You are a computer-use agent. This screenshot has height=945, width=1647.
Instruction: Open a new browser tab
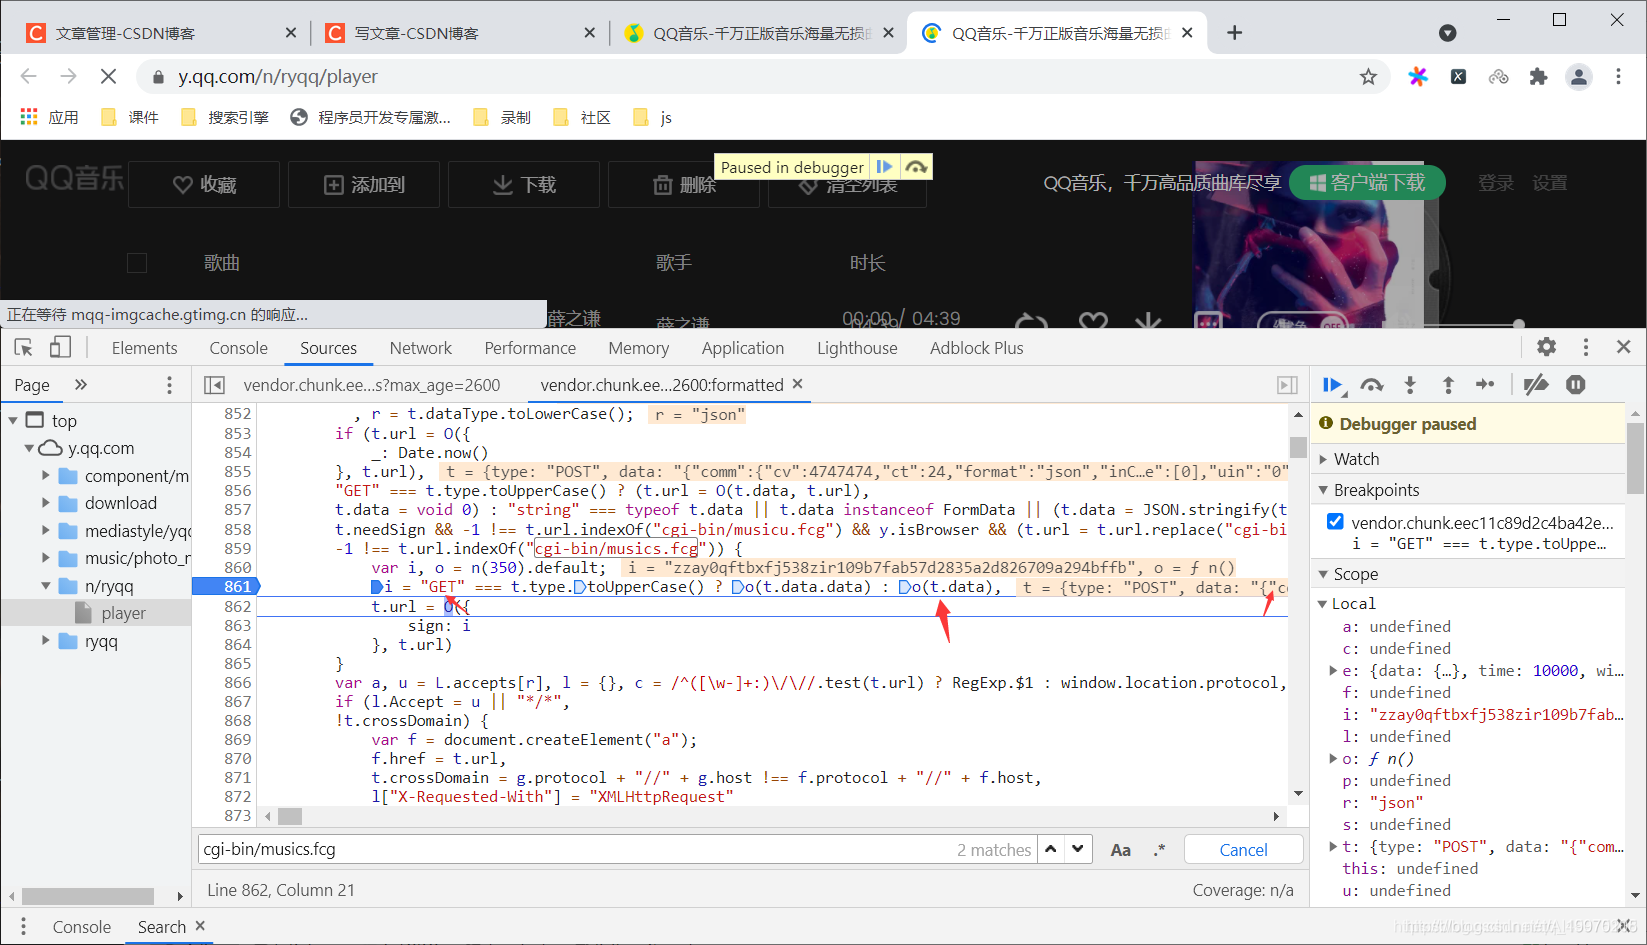1235,33
